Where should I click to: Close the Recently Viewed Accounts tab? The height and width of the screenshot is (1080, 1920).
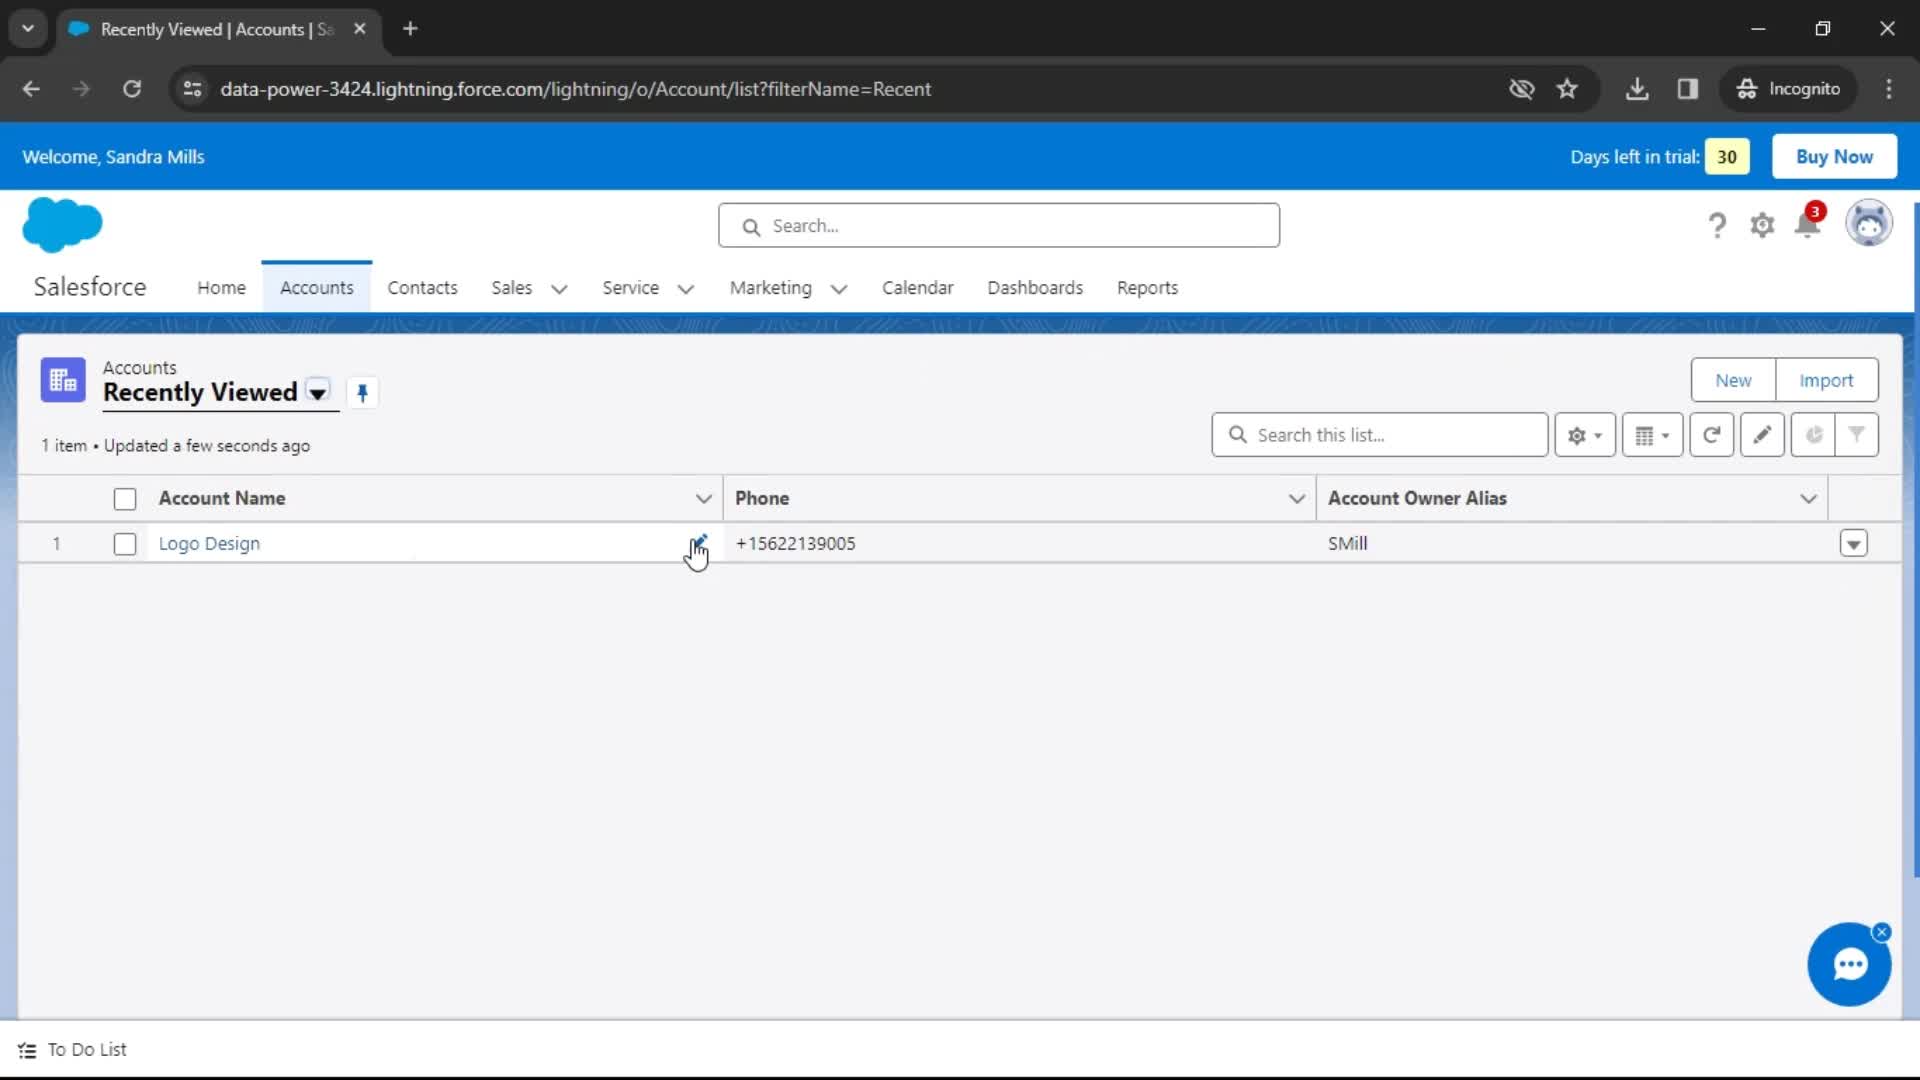point(360,29)
